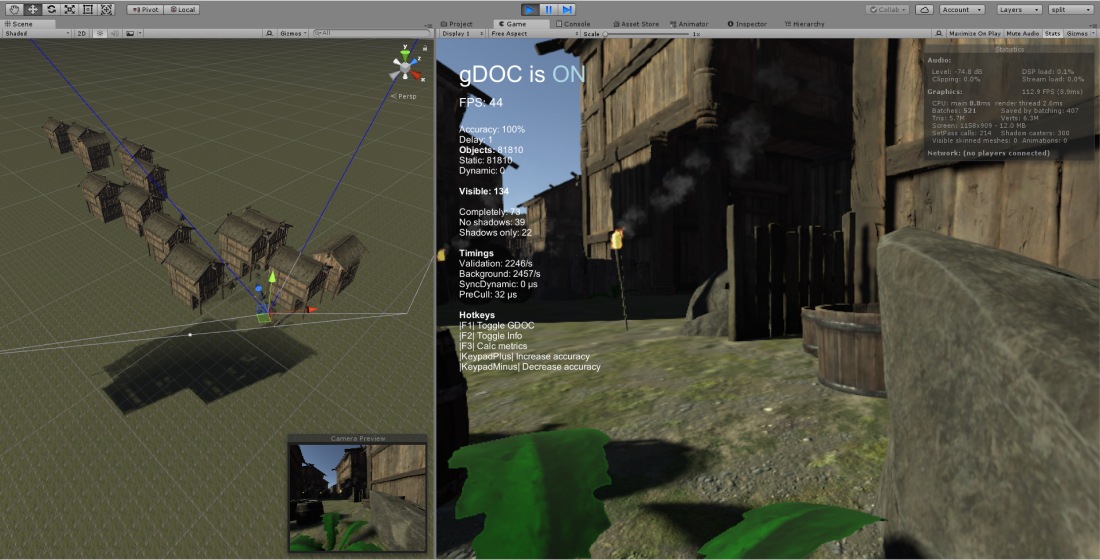Toggle 2D mode in Scene view

tap(83, 33)
